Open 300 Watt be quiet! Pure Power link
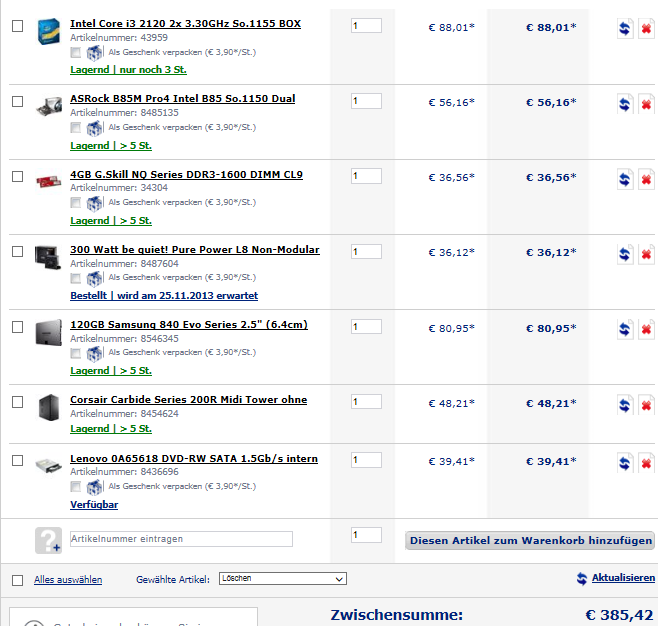Viewport: 658px width, 626px height. [x=195, y=250]
